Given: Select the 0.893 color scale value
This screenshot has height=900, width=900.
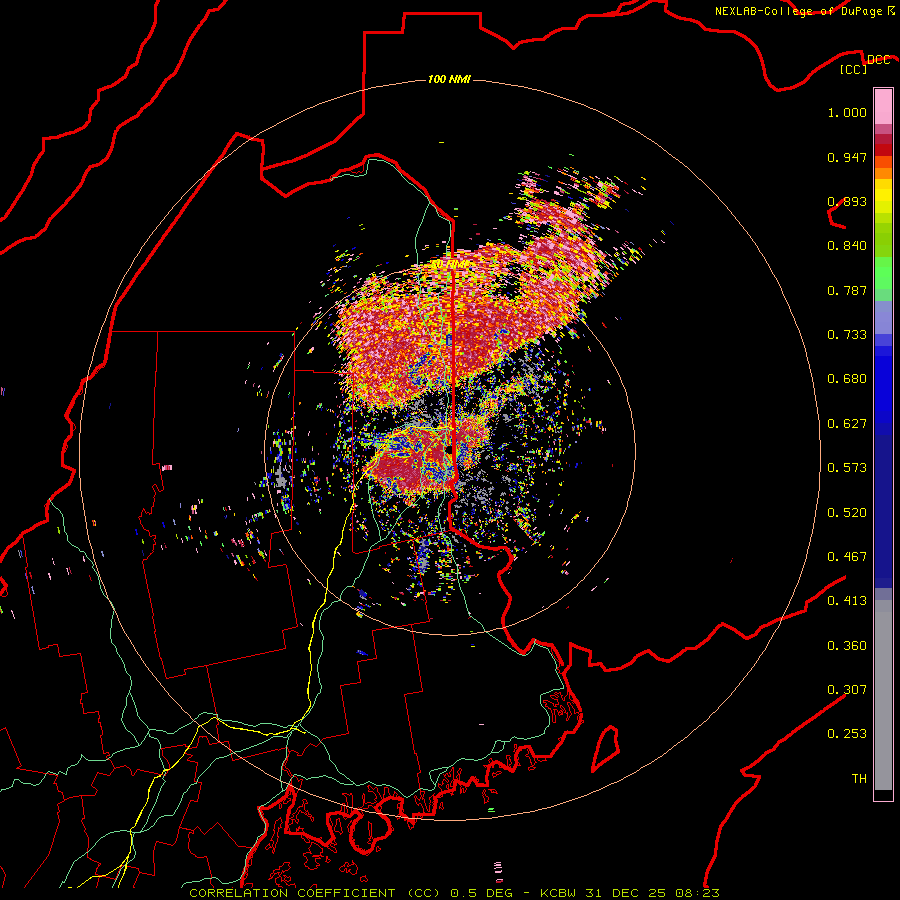Looking at the screenshot, I should (847, 201).
